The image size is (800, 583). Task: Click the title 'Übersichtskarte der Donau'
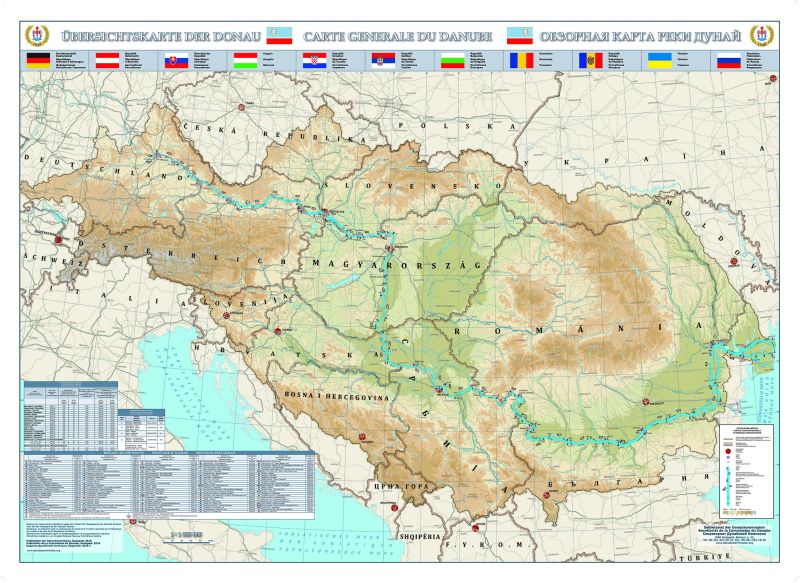(x=161, y=36)
